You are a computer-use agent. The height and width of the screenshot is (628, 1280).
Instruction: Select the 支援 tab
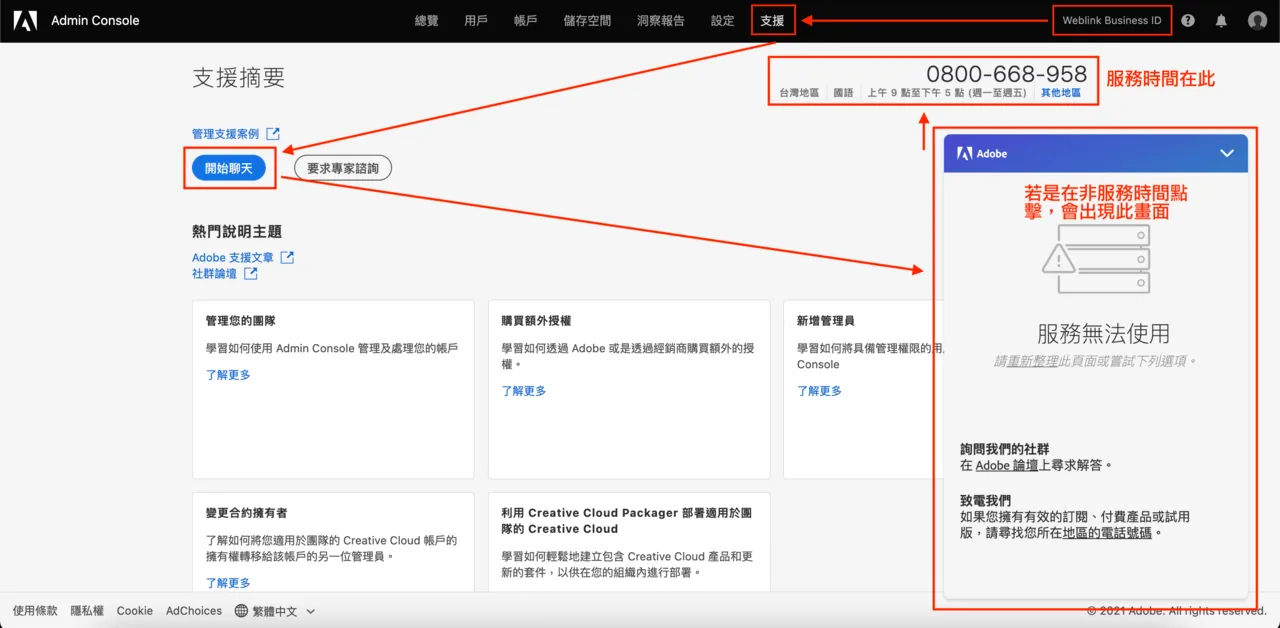pos(772,20)
